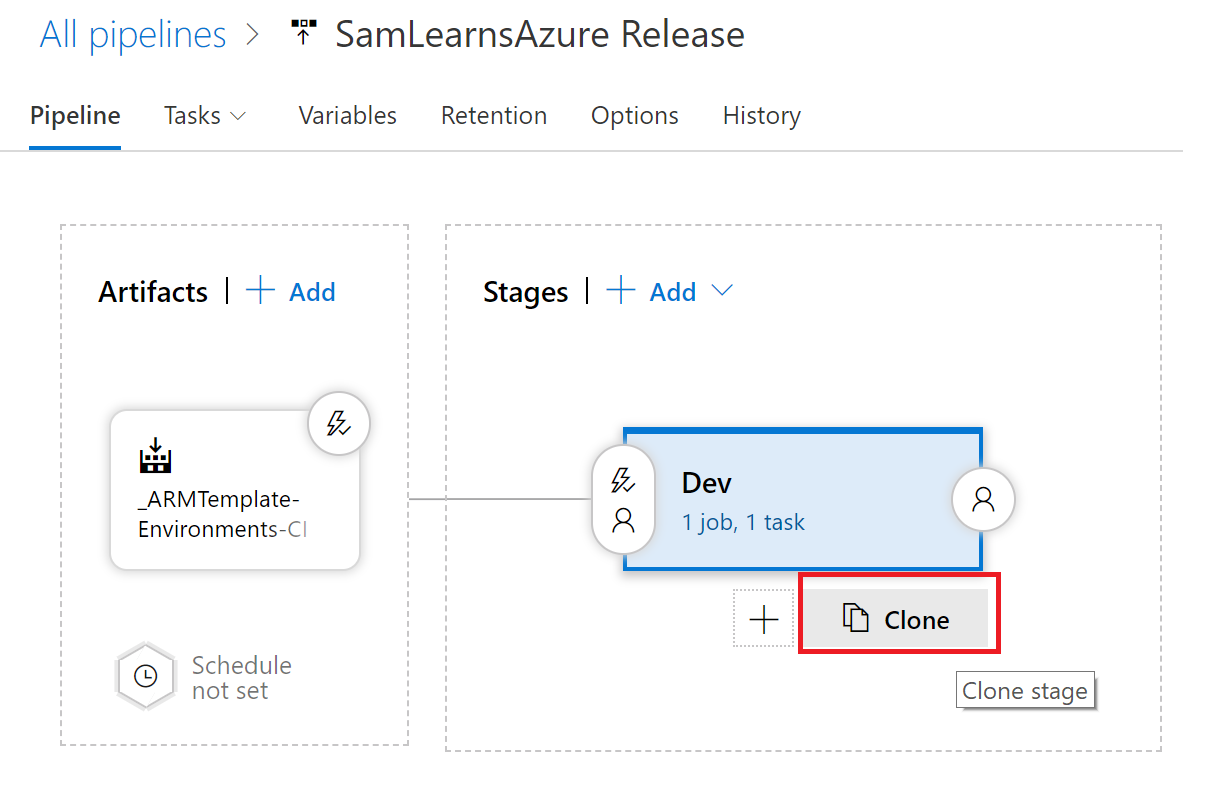Add a new stage

coord(657,291)
